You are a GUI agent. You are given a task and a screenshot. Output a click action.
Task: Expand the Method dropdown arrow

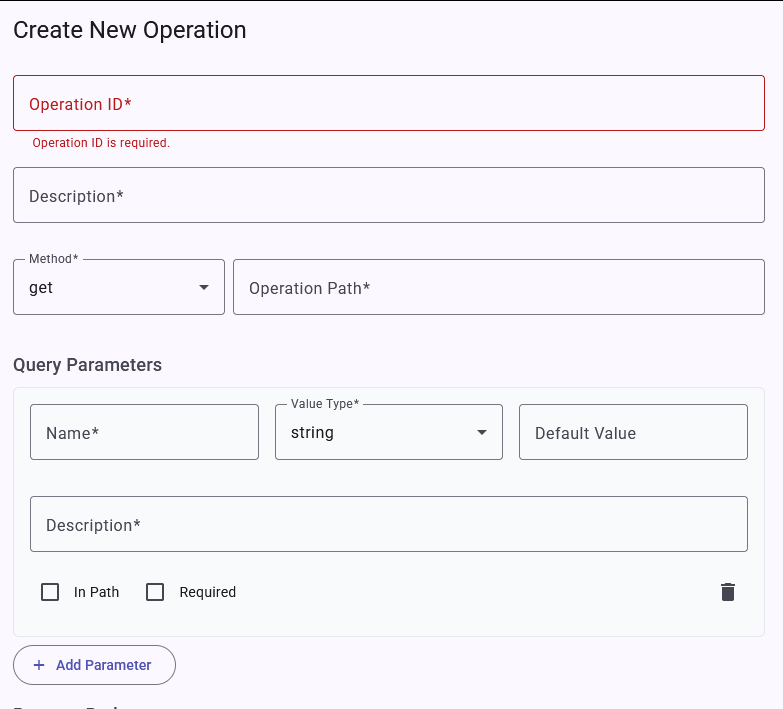pyautogui.click(x=204, y=288)
